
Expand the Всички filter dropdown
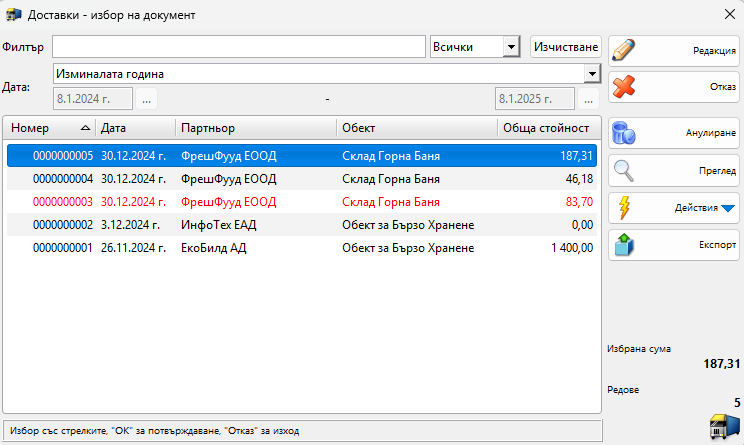(511, 47)
